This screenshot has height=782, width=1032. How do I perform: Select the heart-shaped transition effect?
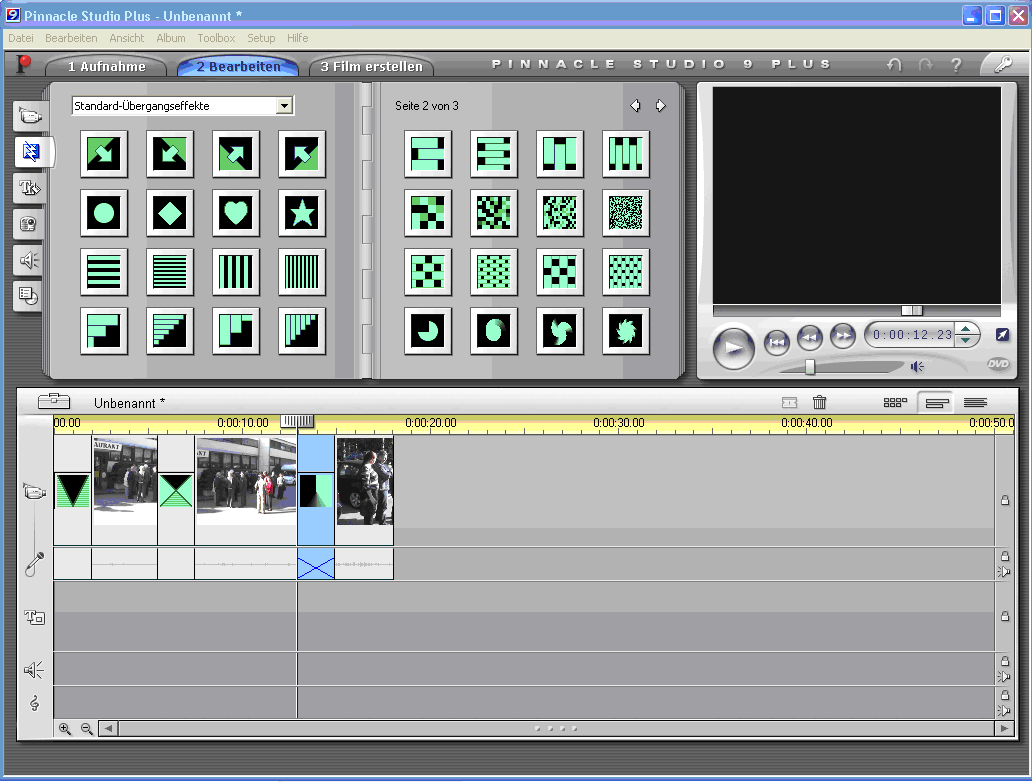point(236,213)
